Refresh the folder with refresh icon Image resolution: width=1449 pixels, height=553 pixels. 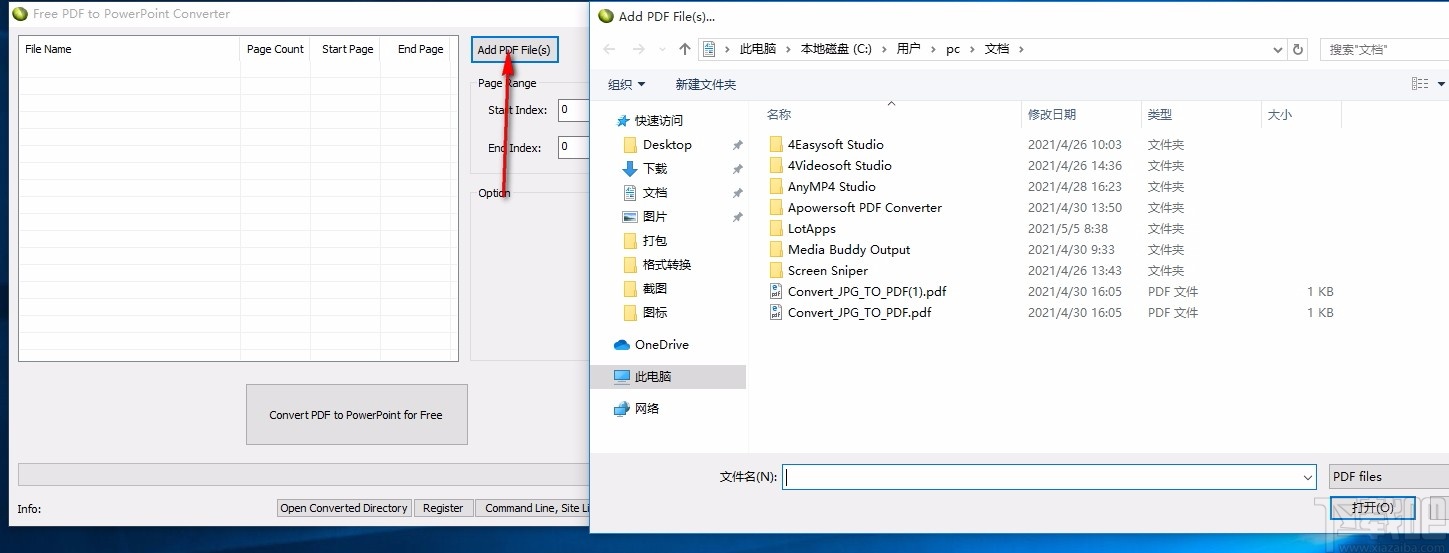tap(1298, 49)
